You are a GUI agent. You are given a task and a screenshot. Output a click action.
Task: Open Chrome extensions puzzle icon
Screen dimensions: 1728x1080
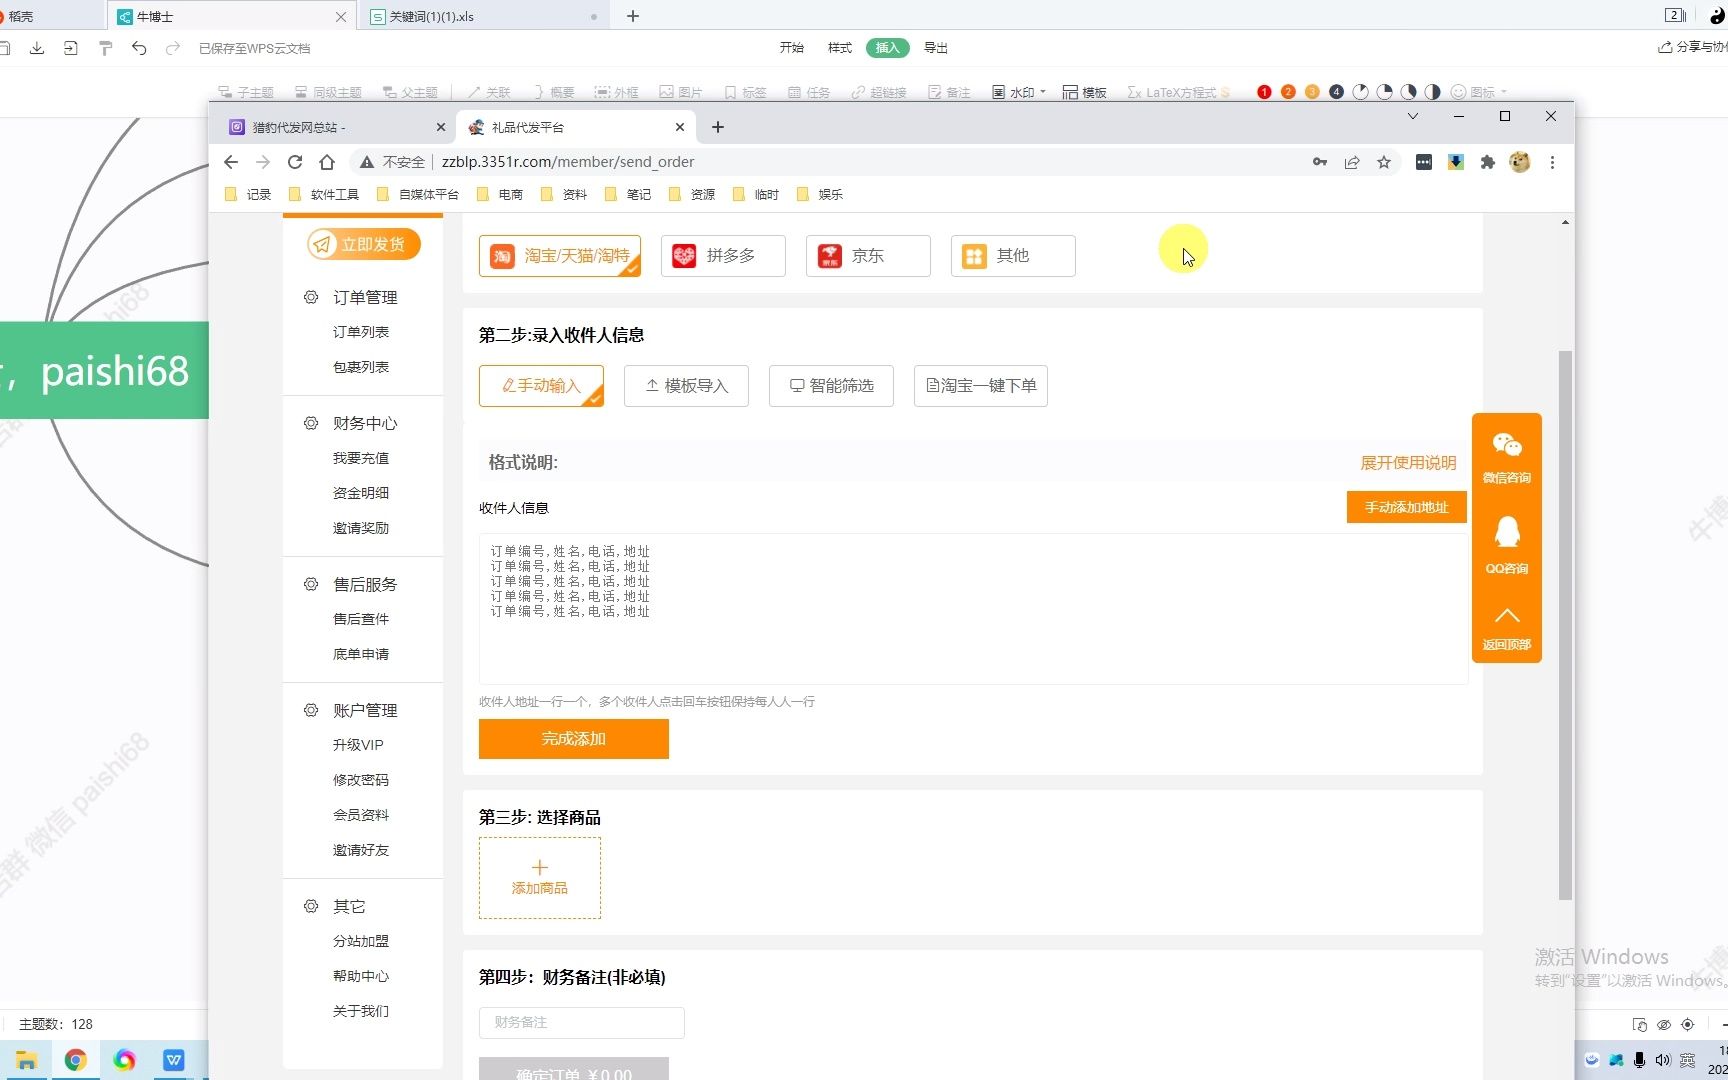tap(1488, 162)
